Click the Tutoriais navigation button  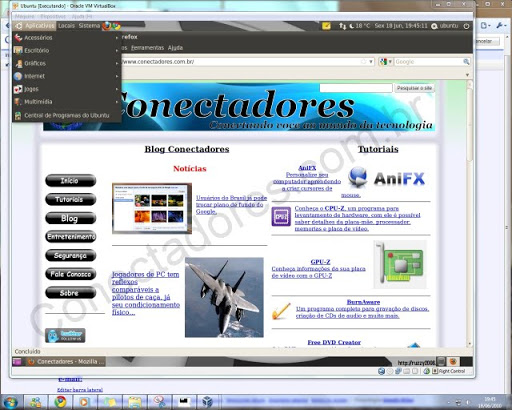pyautogui.click(x=70, y=199)
